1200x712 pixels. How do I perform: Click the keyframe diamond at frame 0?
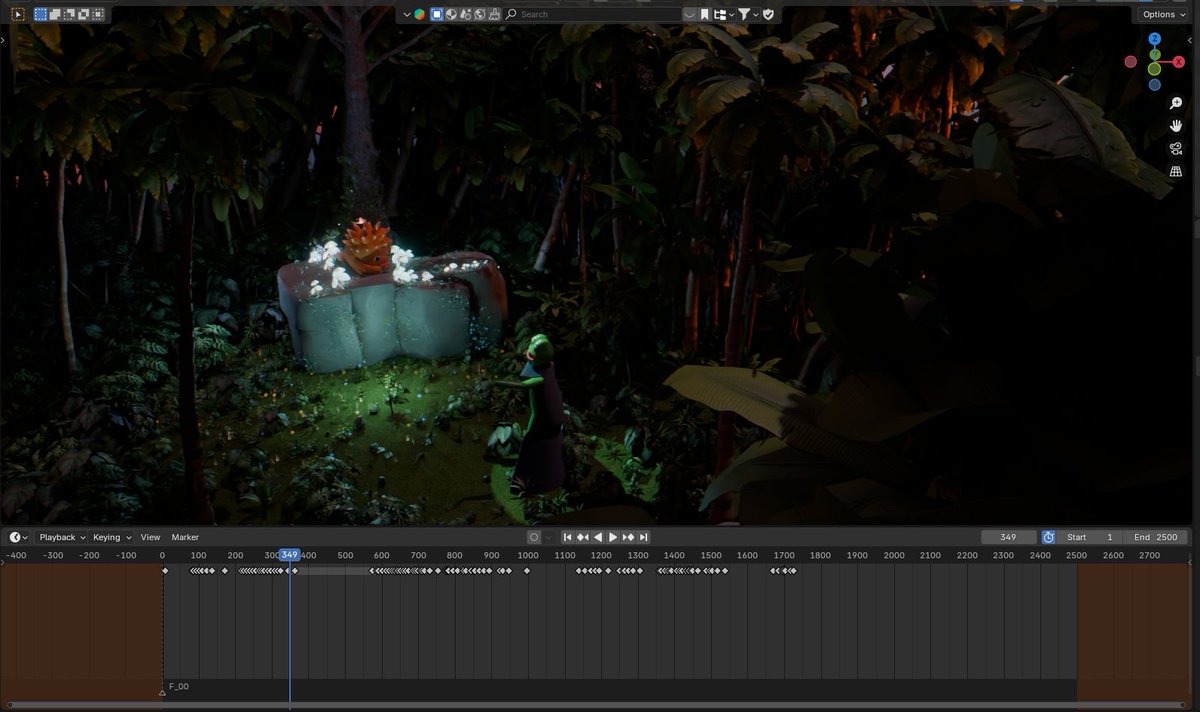[165, 571]
